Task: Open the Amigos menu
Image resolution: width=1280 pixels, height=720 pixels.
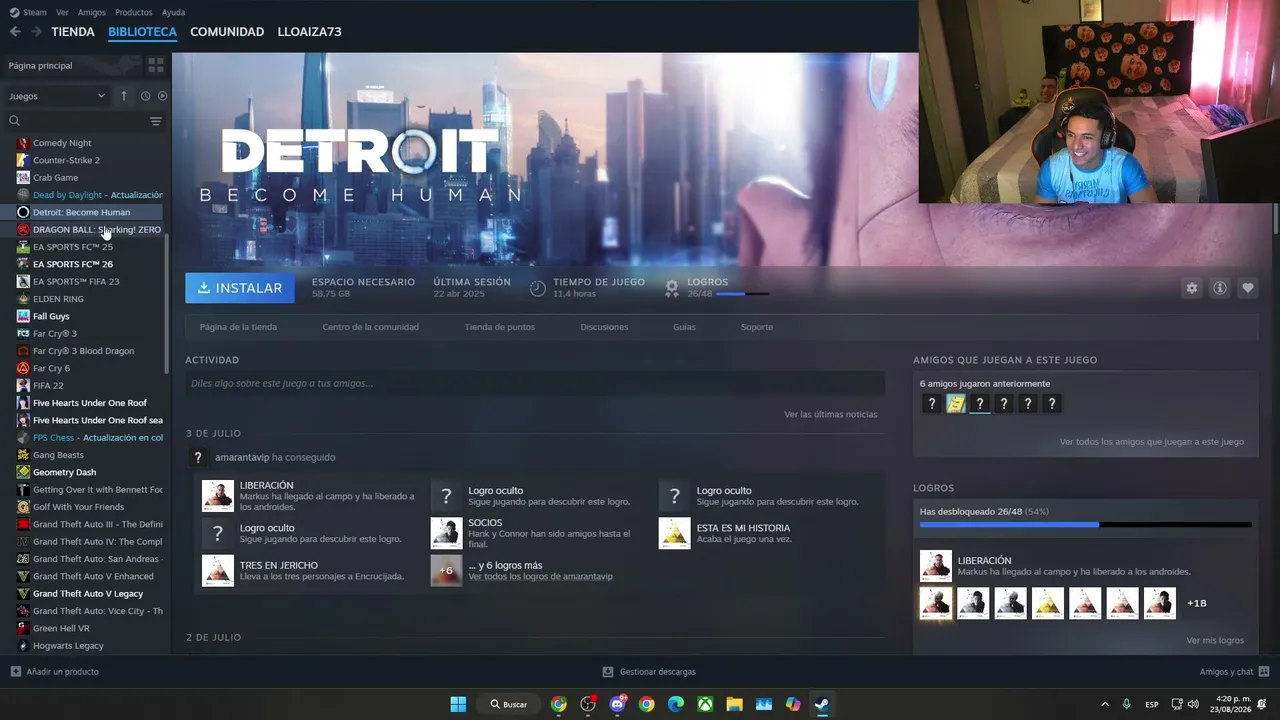Action: click(x=92, y=12)
